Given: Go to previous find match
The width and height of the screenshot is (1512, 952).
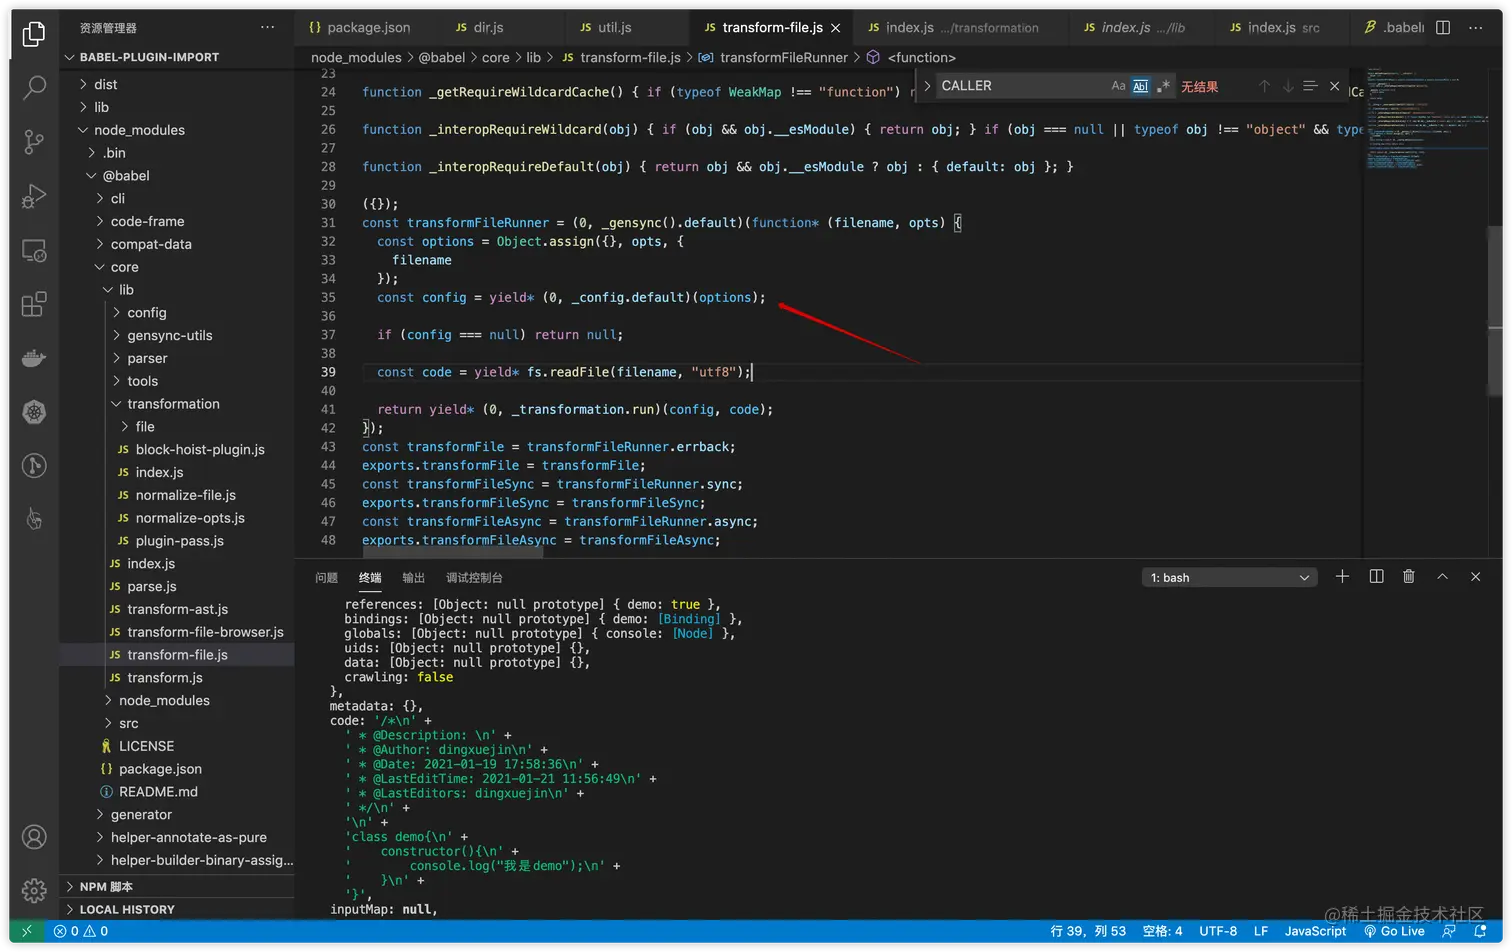Looking at the screenshot, I should [x=1264, y=86].
